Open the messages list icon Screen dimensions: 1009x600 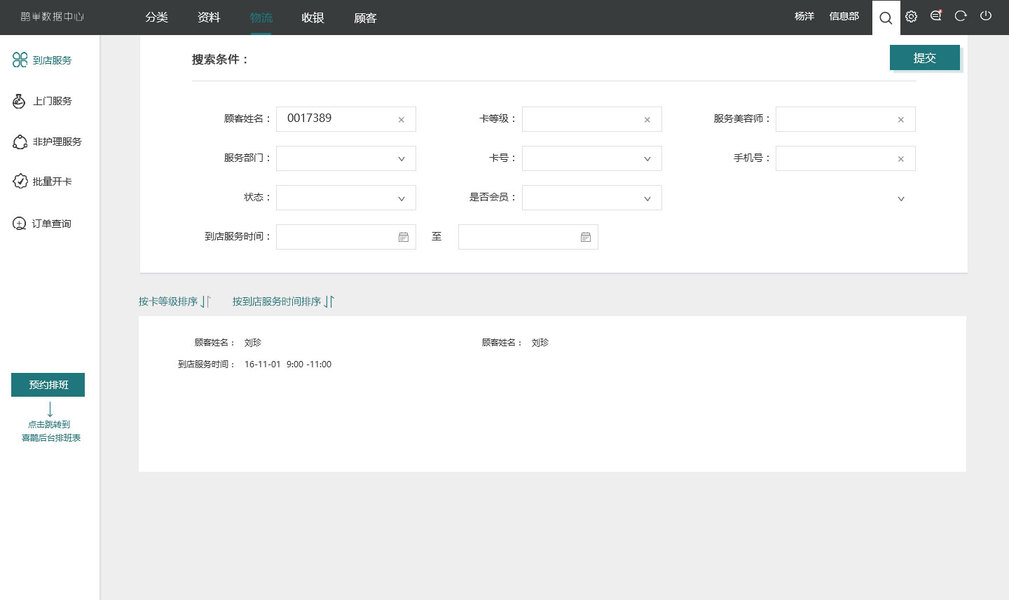pos(936,16)
